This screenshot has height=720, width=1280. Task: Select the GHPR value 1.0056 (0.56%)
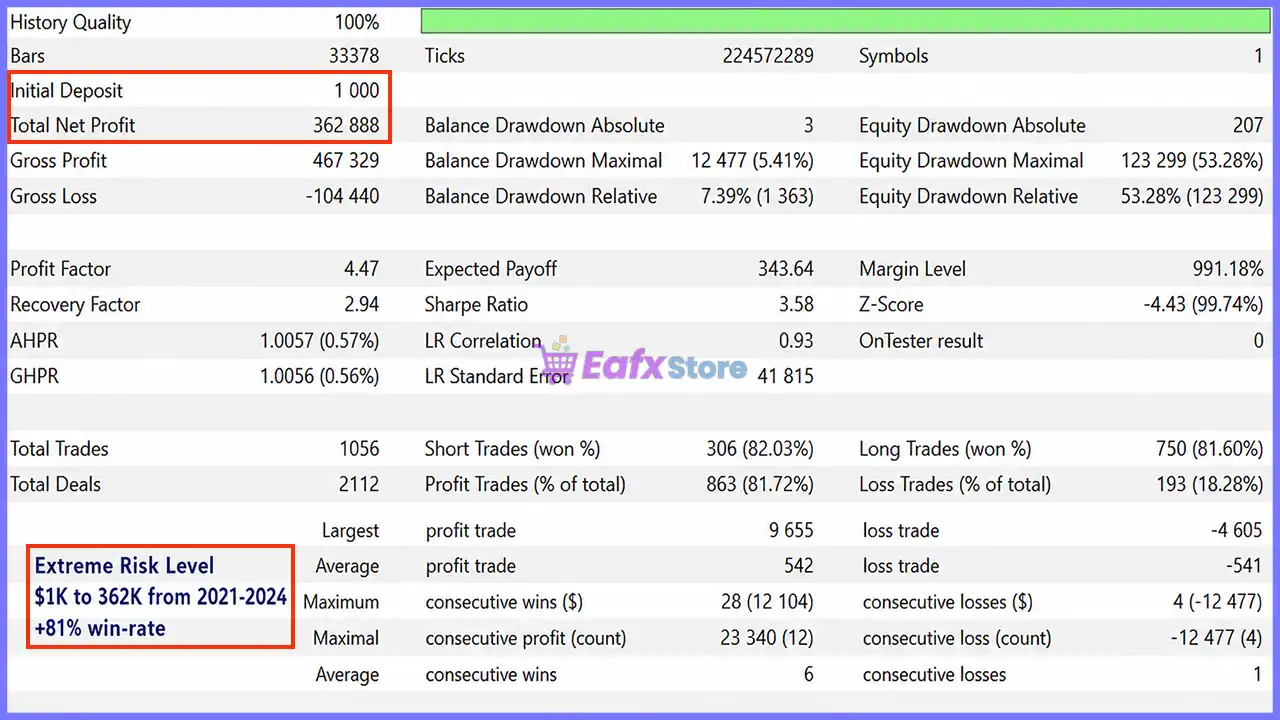pos(320,377)
